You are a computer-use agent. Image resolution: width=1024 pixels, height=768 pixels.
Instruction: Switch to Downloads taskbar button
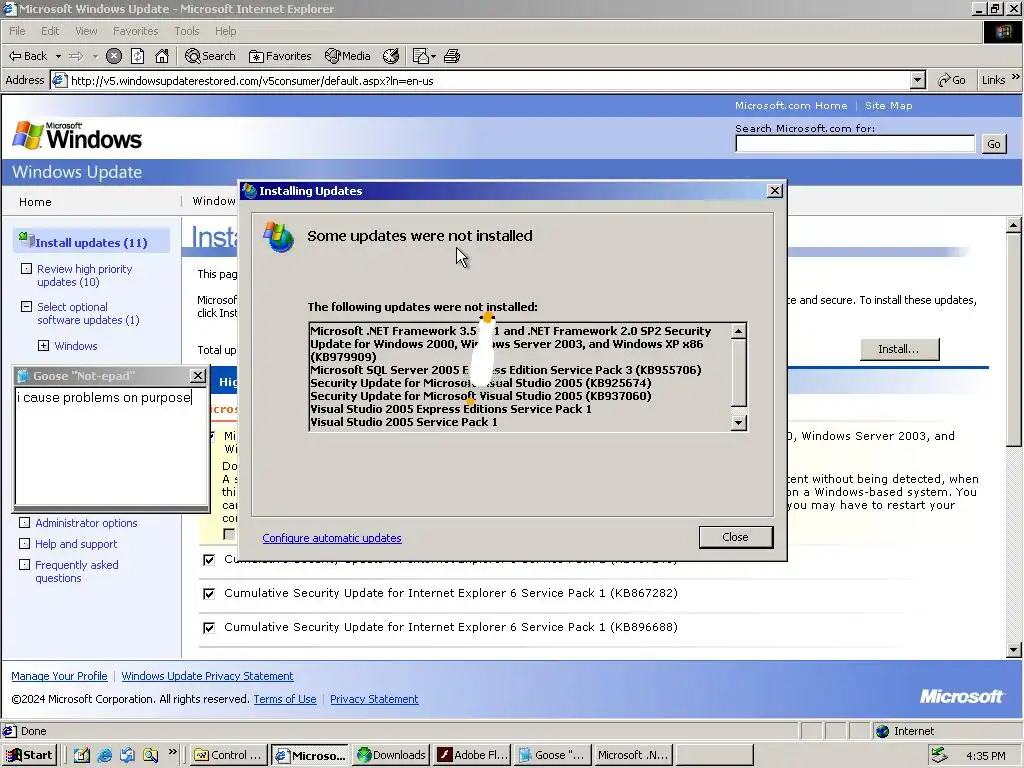pyautogui.click(x=391, y=755)
